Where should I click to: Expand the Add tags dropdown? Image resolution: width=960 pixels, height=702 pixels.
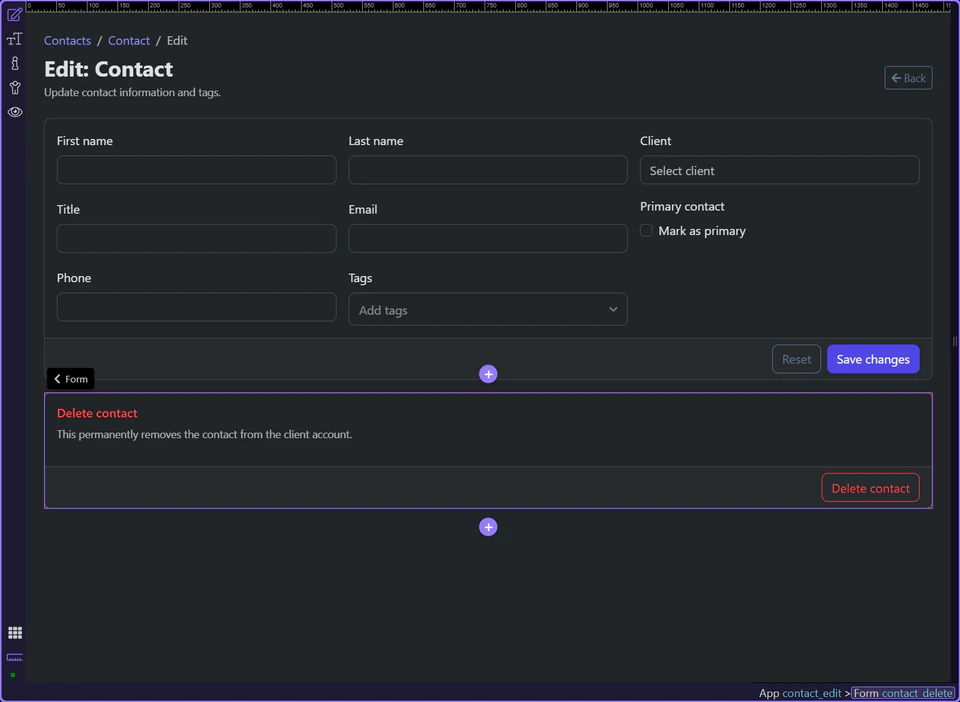488,309
